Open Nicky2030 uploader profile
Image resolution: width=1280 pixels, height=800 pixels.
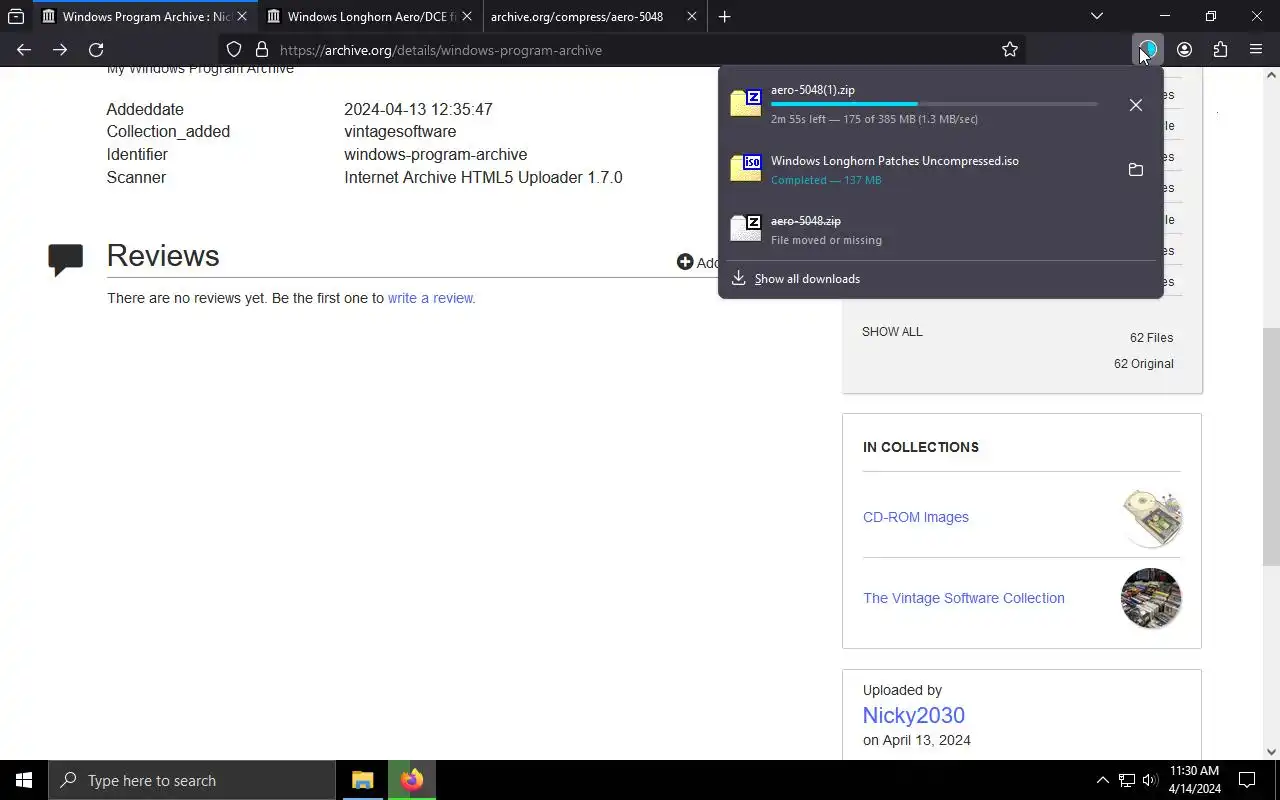coord(914,715)
